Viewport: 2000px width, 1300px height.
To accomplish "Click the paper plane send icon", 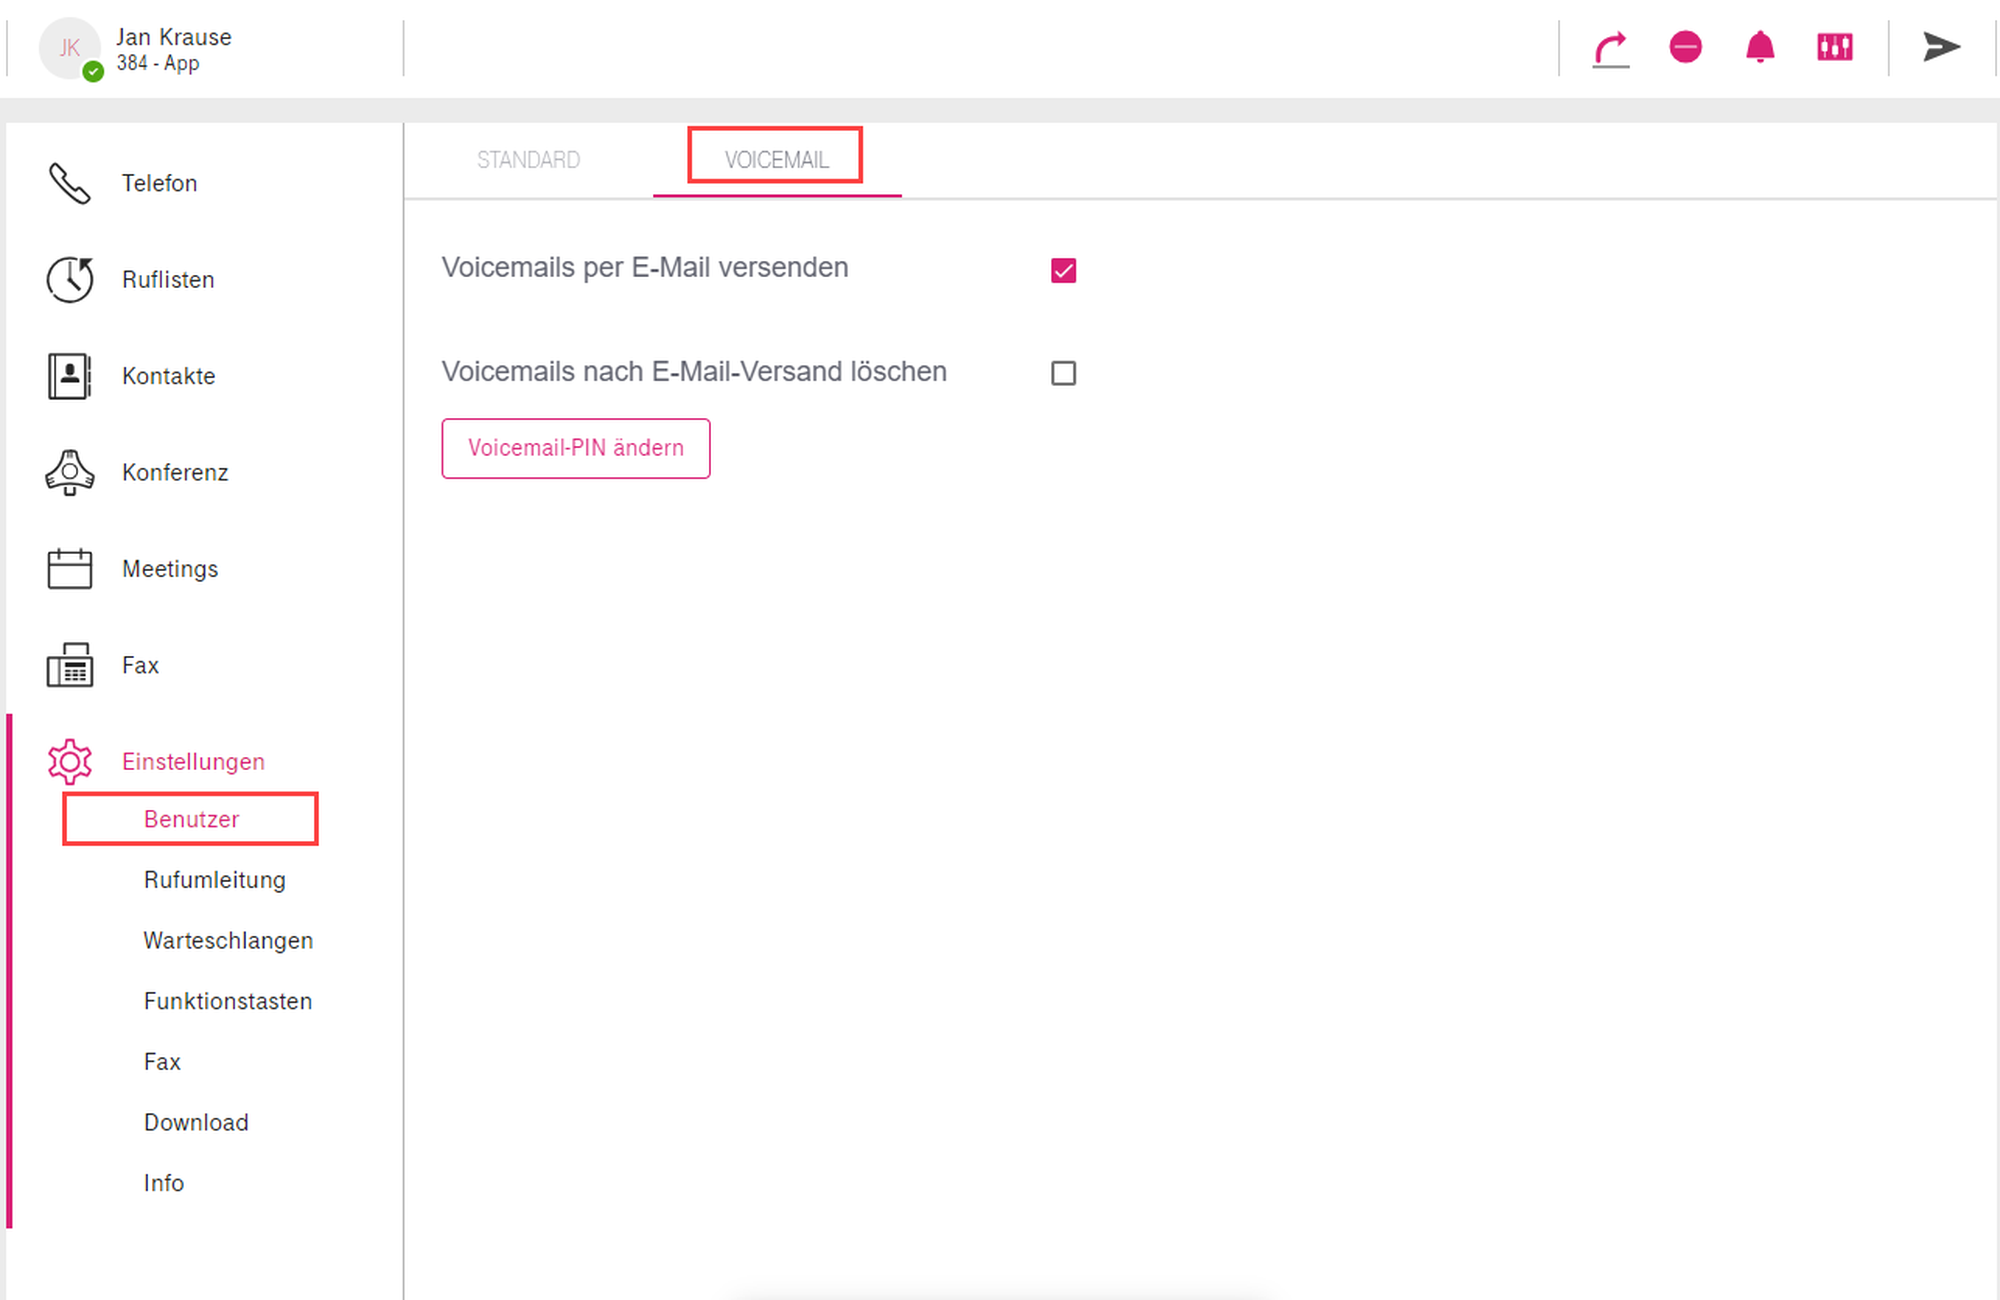I will pos(1941,47).
